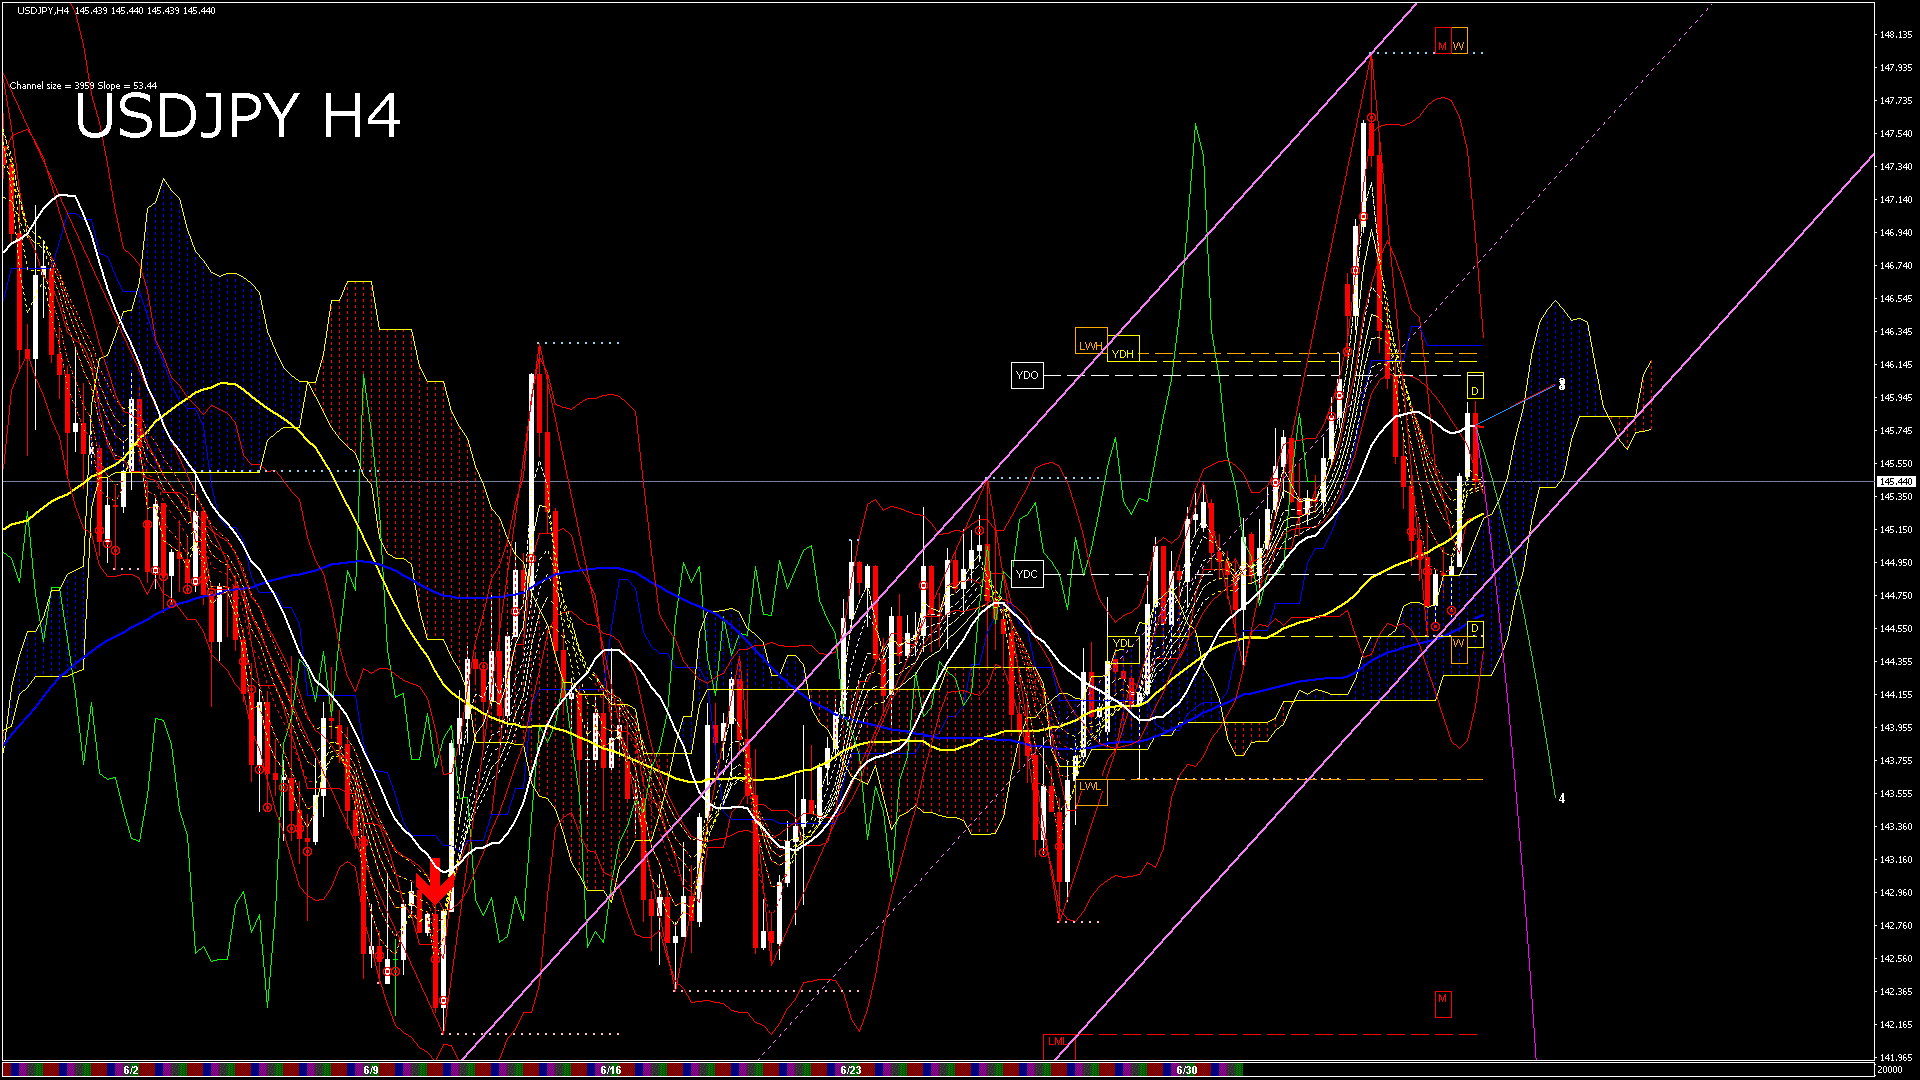Click the white number 4 wave label

(x=1562, y=799)
